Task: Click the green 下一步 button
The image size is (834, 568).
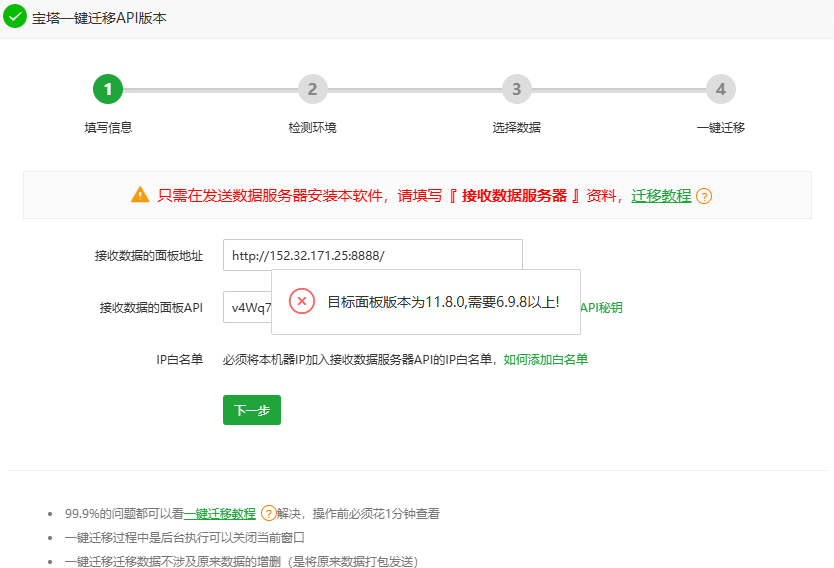Action: (x=252, y=410)
